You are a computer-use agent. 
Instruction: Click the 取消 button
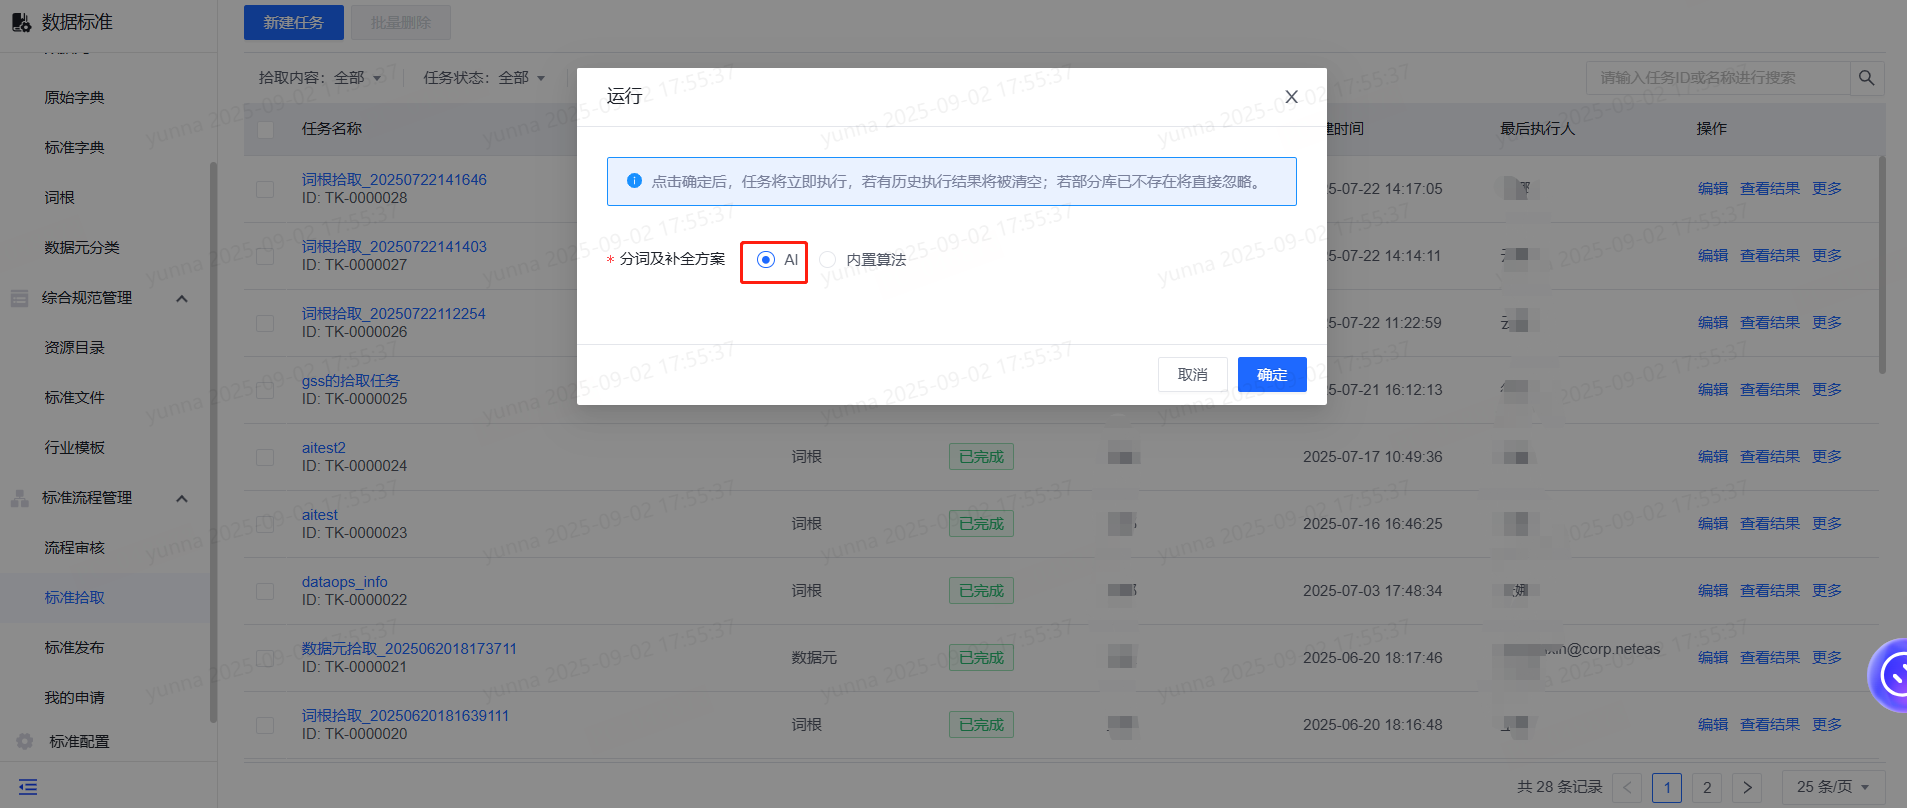(x=1193, y=375)
